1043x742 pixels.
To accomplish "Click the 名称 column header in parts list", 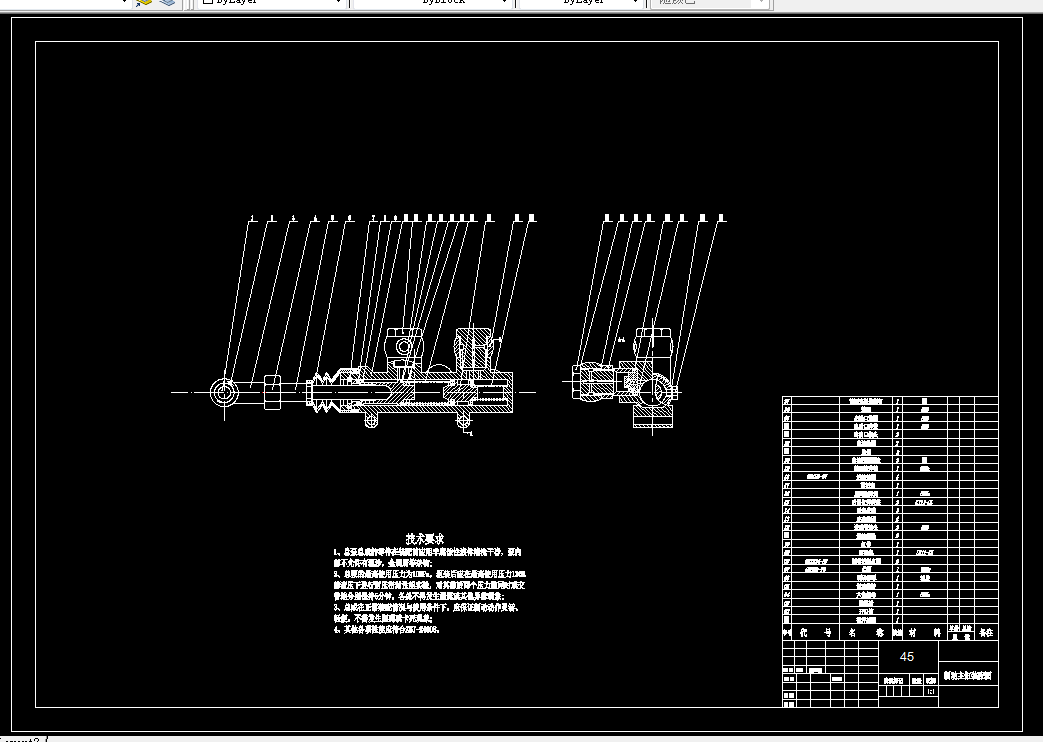I will 865,633.
